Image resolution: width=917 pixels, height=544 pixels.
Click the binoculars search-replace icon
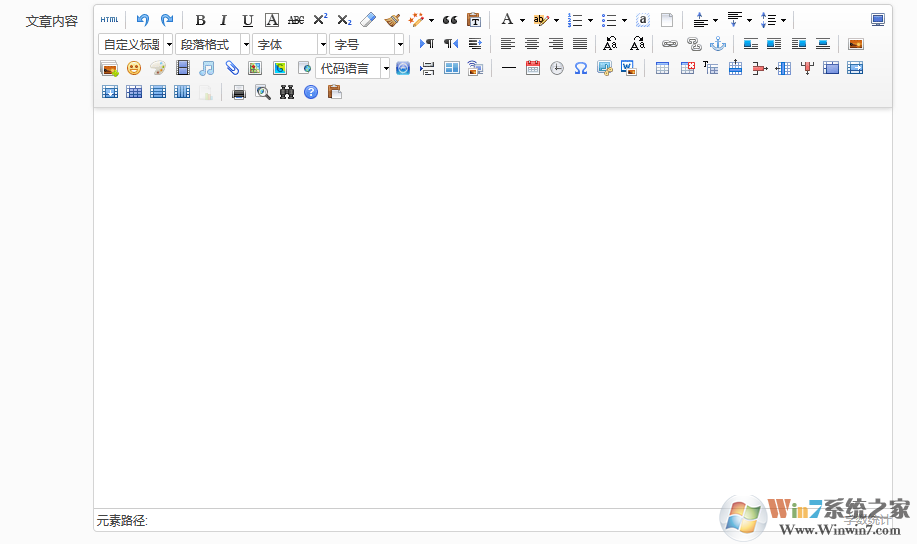pyautogui.click(x=287, y=92)
